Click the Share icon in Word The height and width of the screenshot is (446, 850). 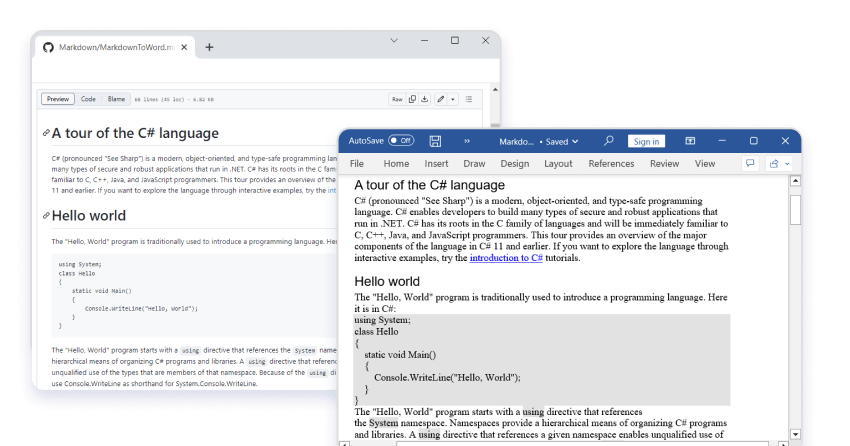(x=774, y=164)
